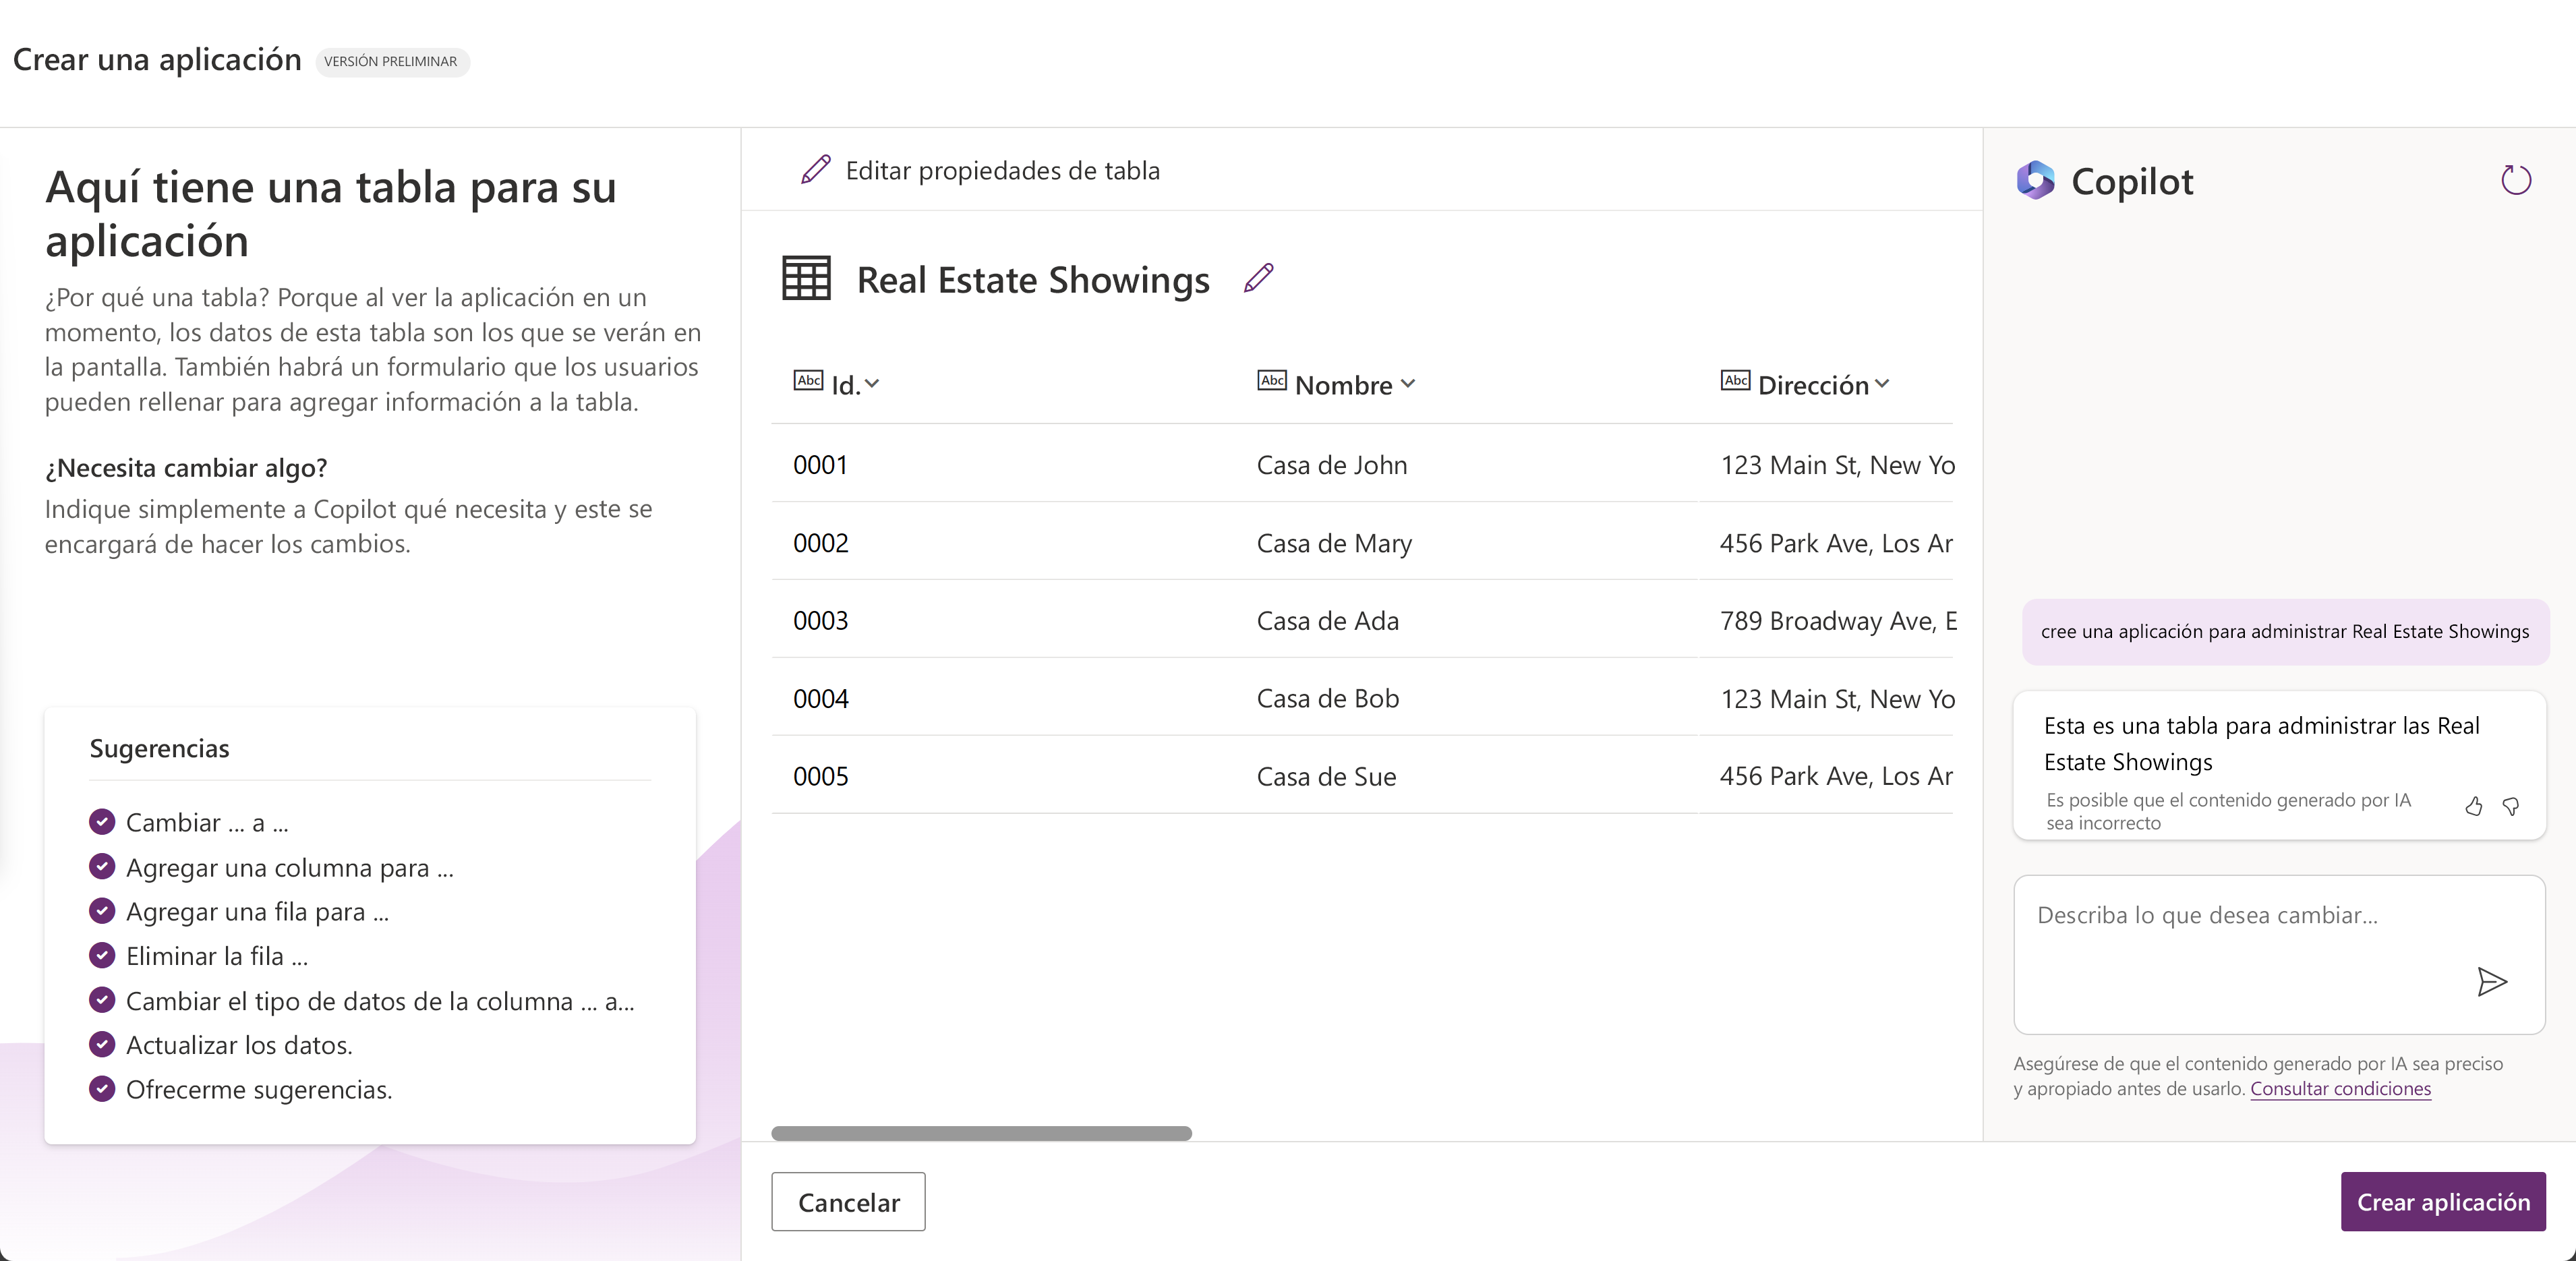Click cell 0004 in Id. column
The image size is (2576, 1261).
click(x=820, y=699)
